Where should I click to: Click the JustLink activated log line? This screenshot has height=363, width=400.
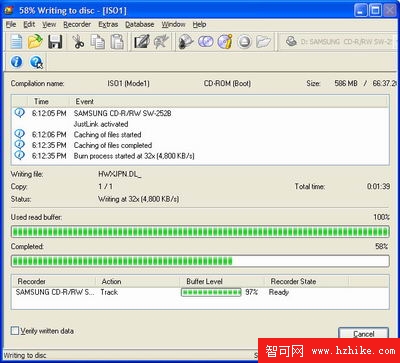101,124
